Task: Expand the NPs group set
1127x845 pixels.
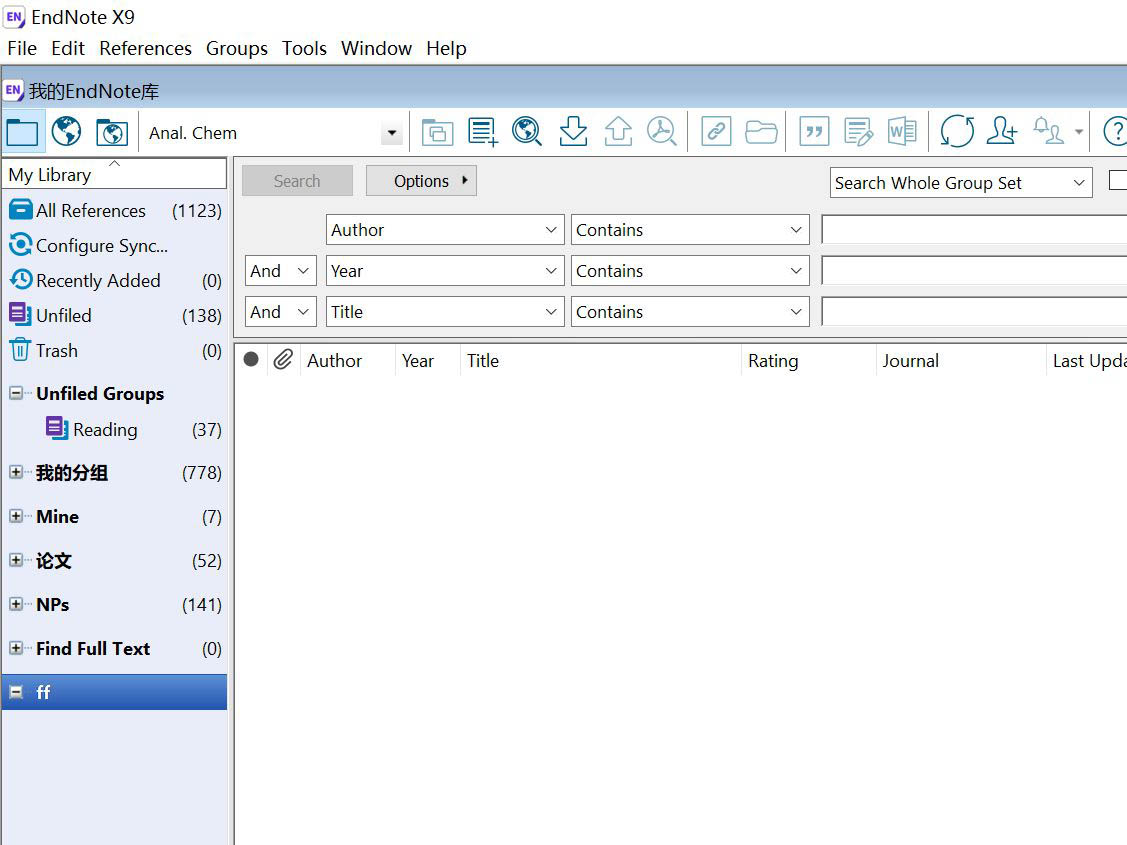Action: [x=16, y=604]
